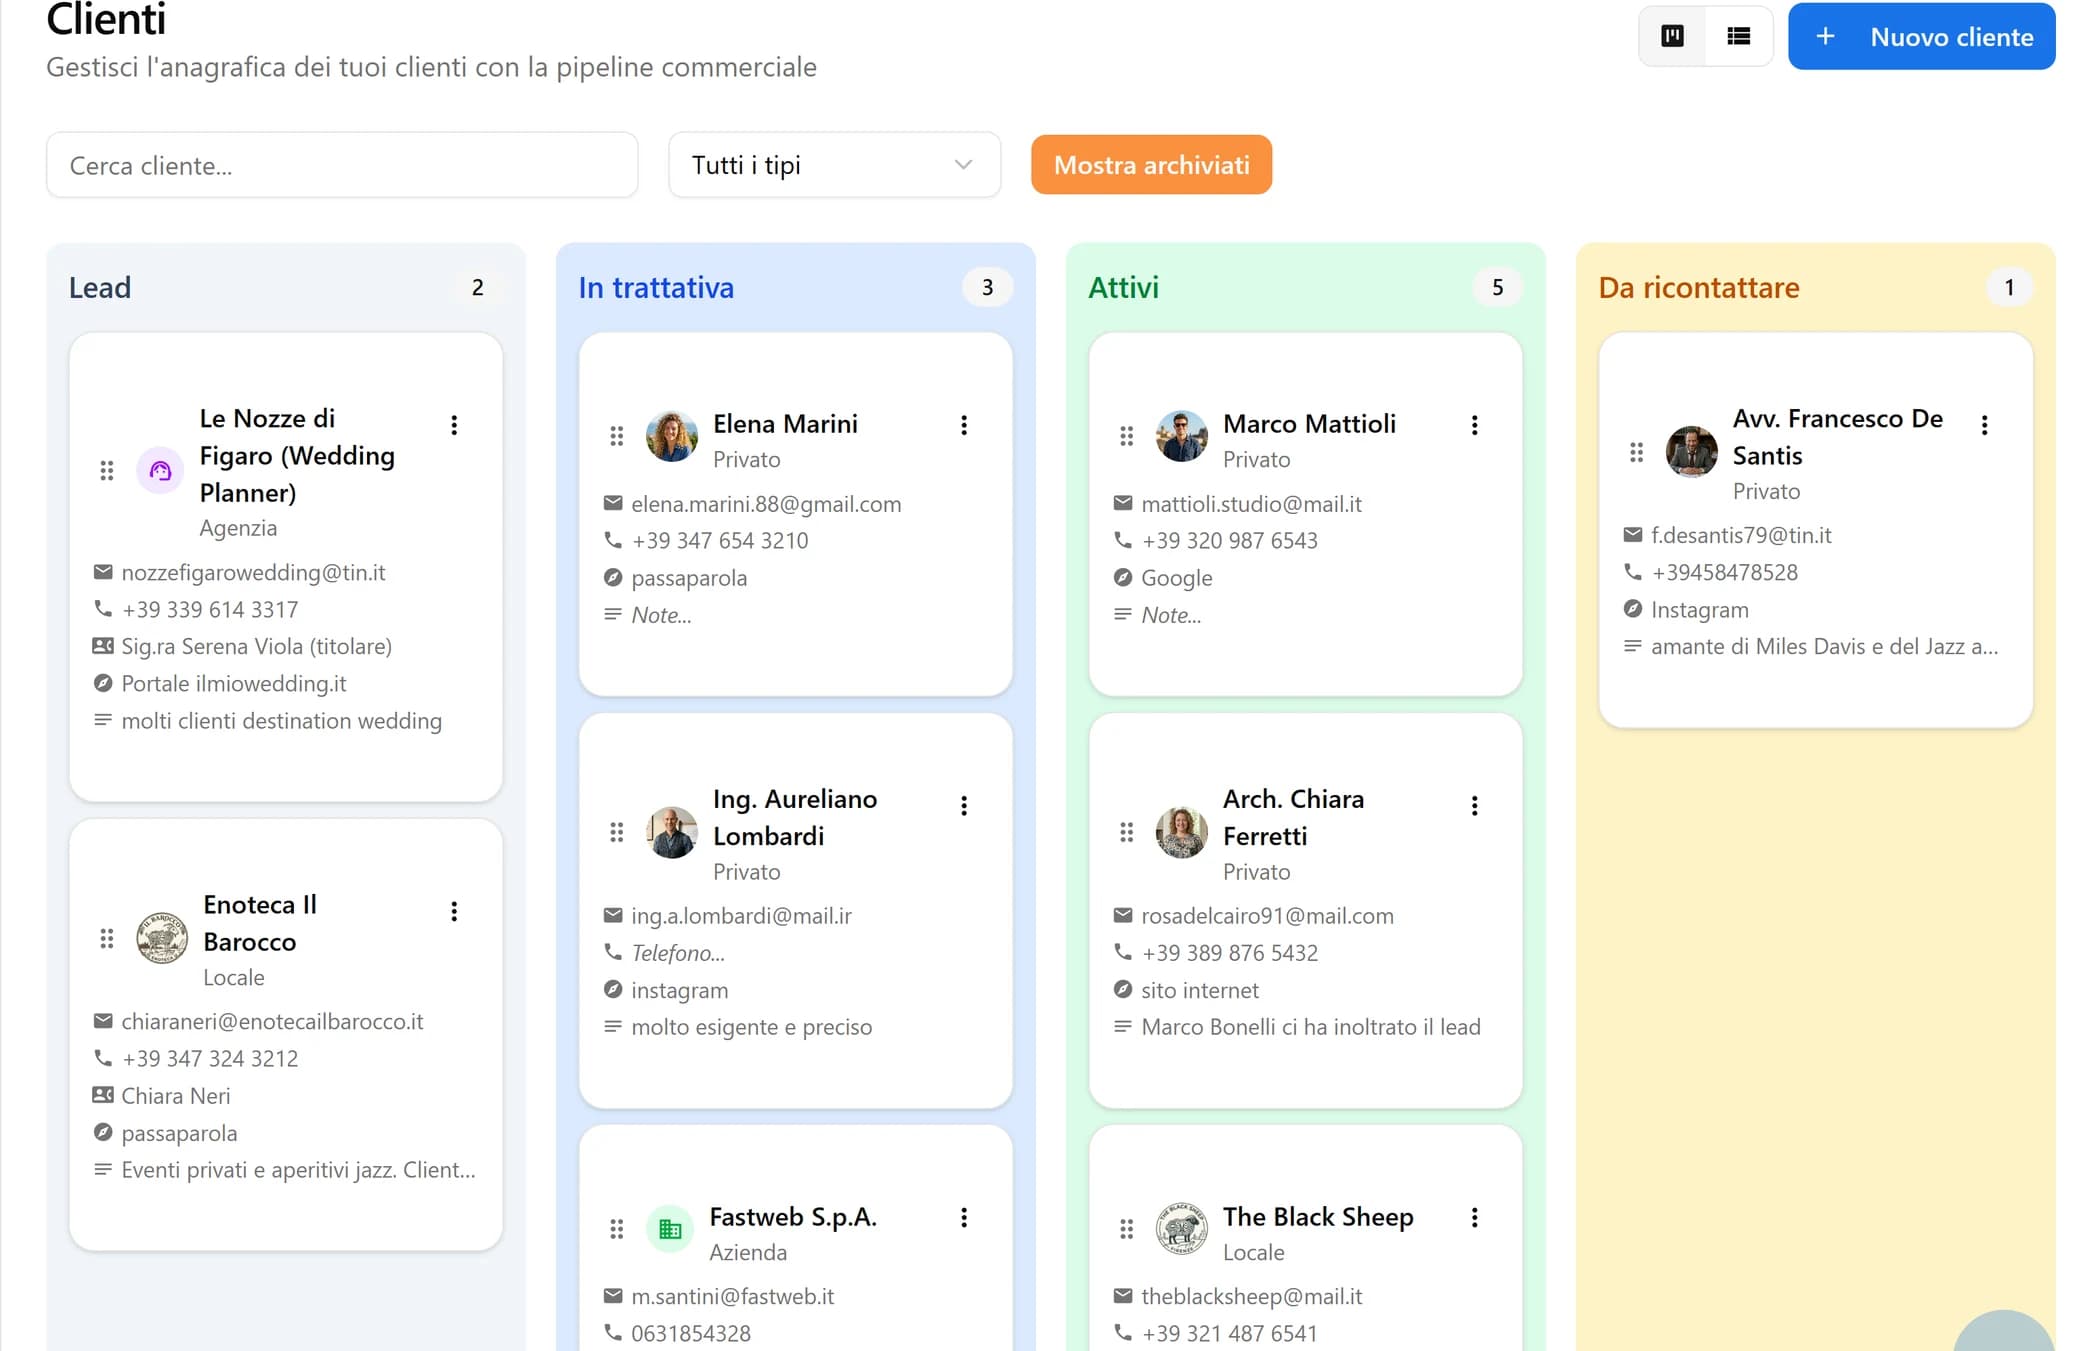The image size is (2100, 1351).
Task: Click Elena Marini's profile photo
Action: (x=672, y=437)
